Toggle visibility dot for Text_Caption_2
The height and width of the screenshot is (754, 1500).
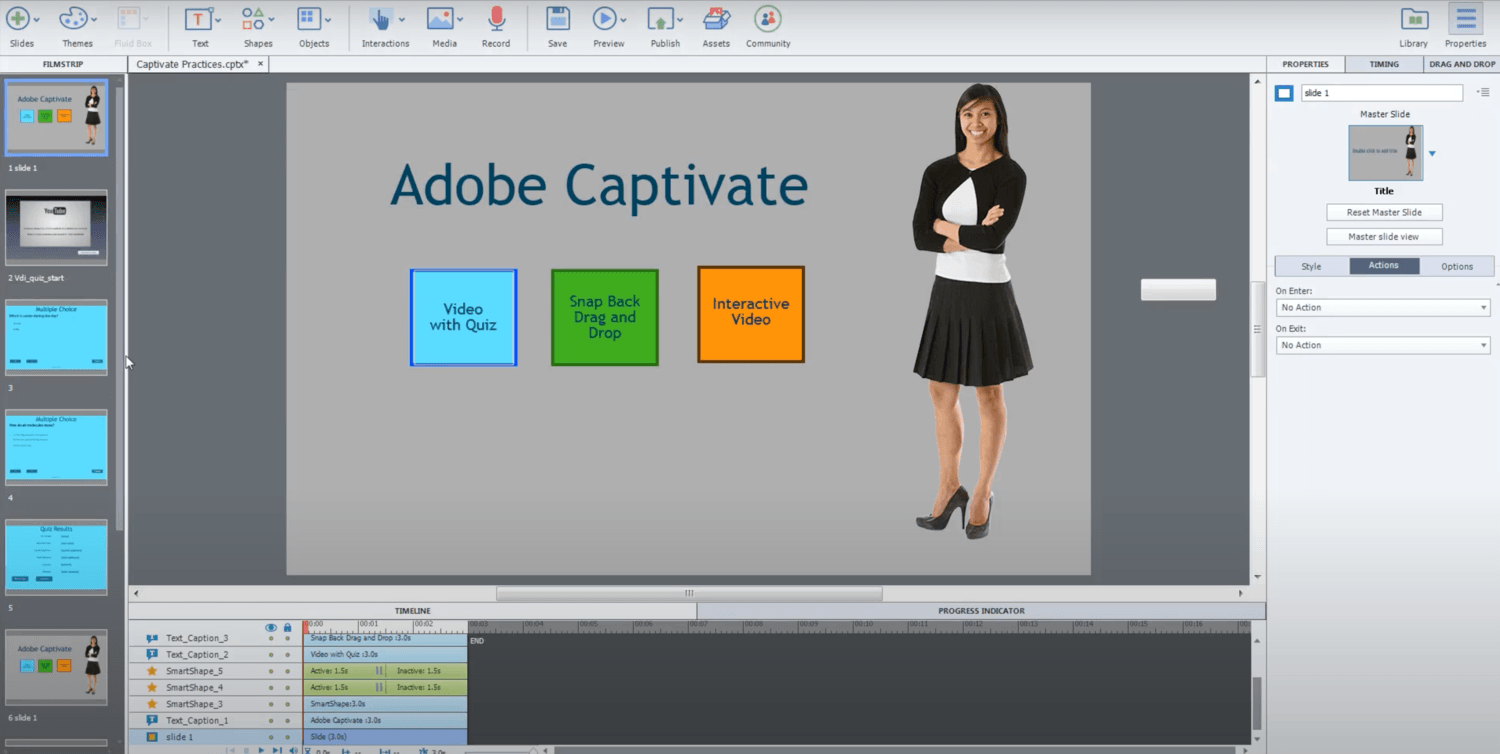click(271, 654)
